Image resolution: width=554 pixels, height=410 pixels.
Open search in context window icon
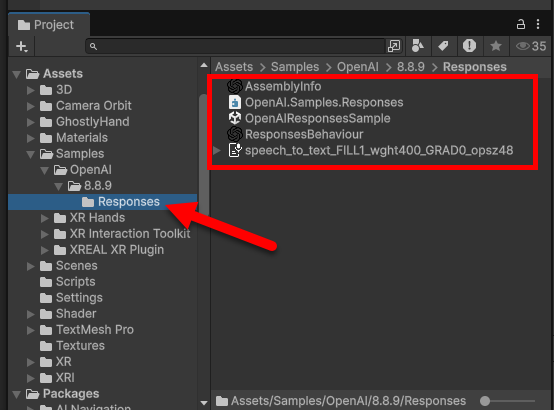click(x=394, y=46)
